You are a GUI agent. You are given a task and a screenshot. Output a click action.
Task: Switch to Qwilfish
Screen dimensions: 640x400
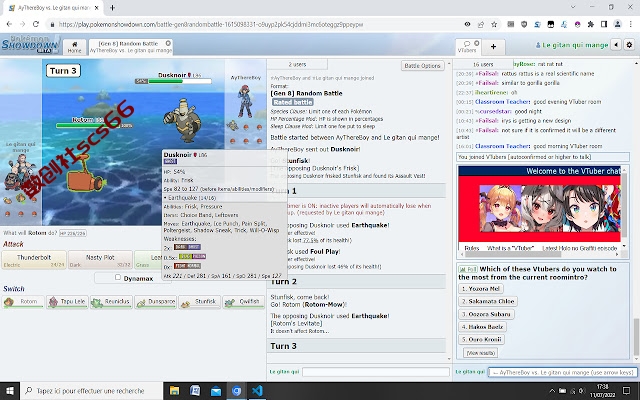click(x=243, y=302)
